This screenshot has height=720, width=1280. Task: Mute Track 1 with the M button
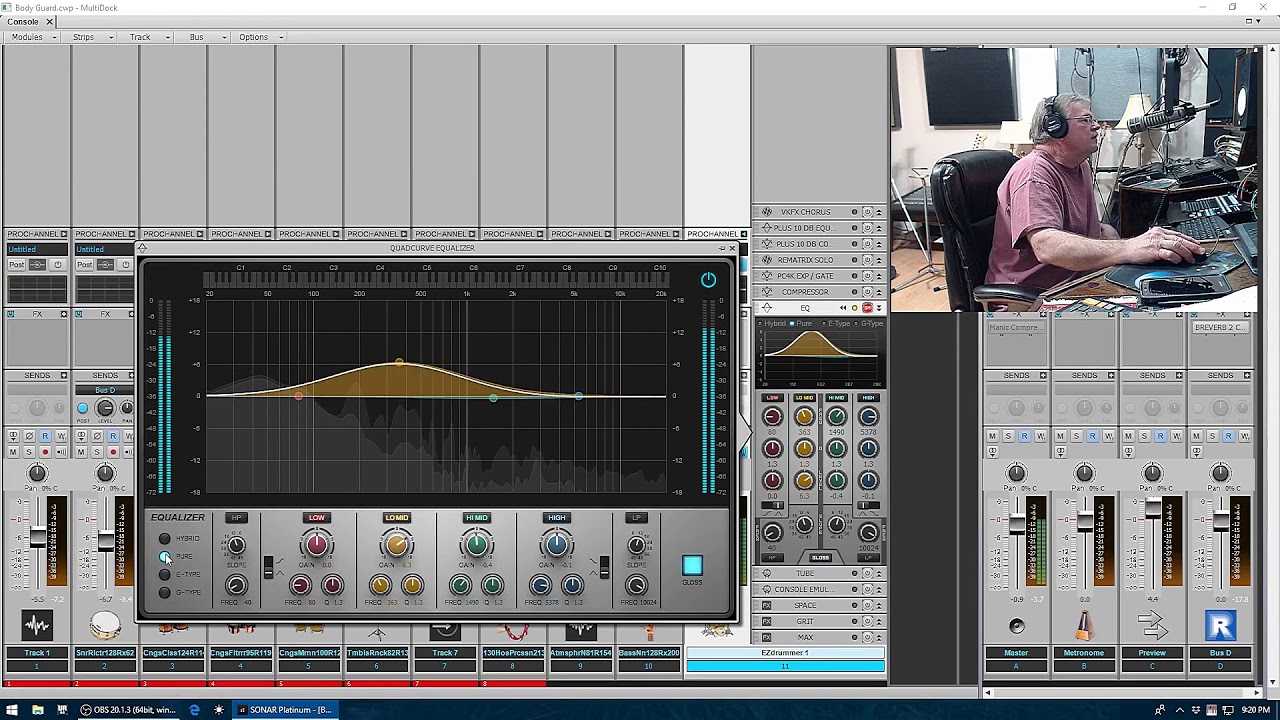13,452
